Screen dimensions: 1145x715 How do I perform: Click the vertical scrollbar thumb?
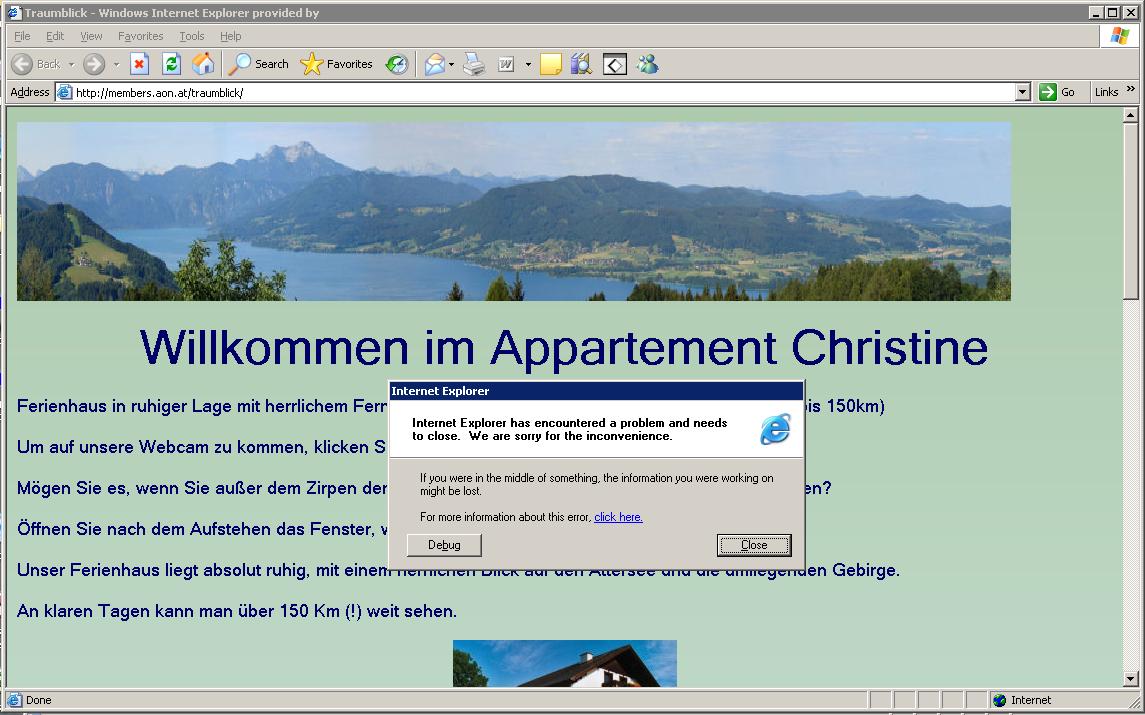click(x=1130, y=212)
